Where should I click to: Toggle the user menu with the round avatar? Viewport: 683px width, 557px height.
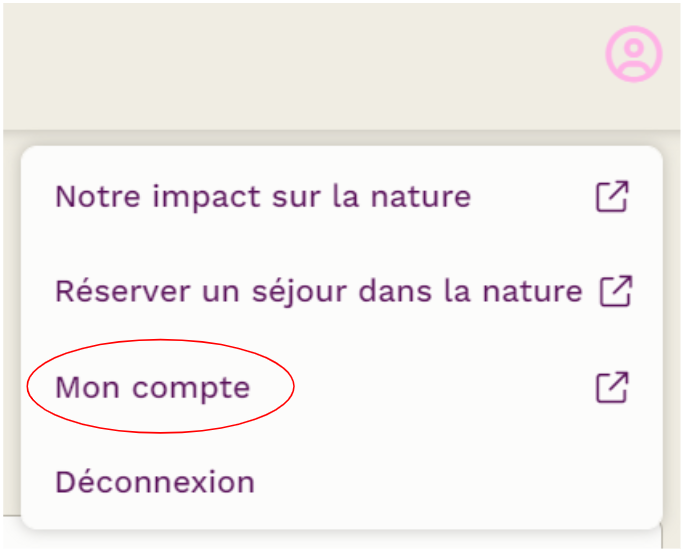tap(634, 54)
